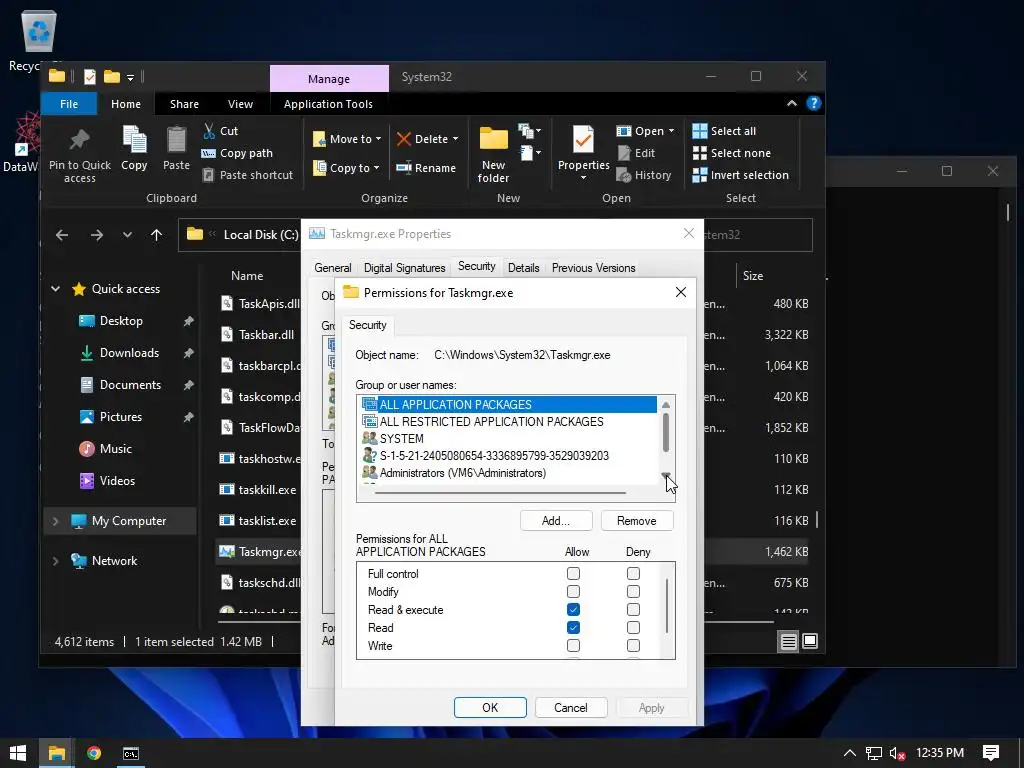Click Command Prompt icon on taskbar
This screenshot has width=1024, height=768.
pos(131,753)
